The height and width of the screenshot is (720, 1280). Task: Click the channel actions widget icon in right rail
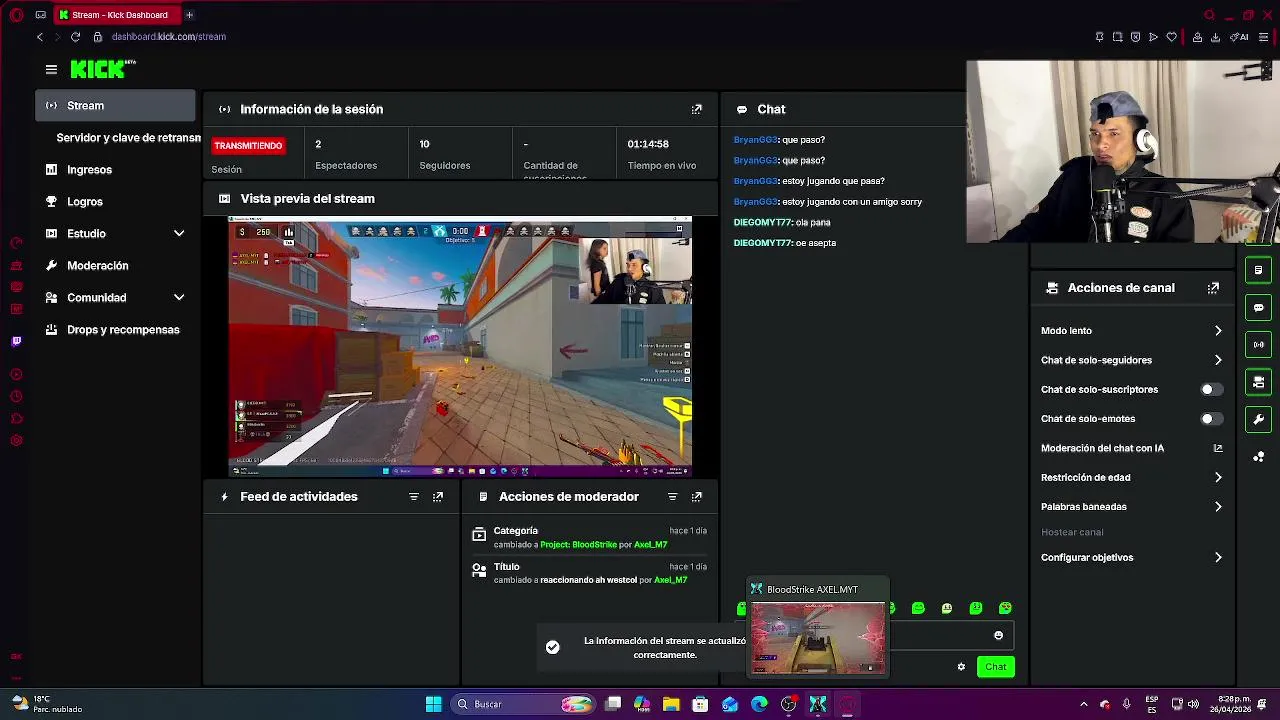coord(1259,382)
